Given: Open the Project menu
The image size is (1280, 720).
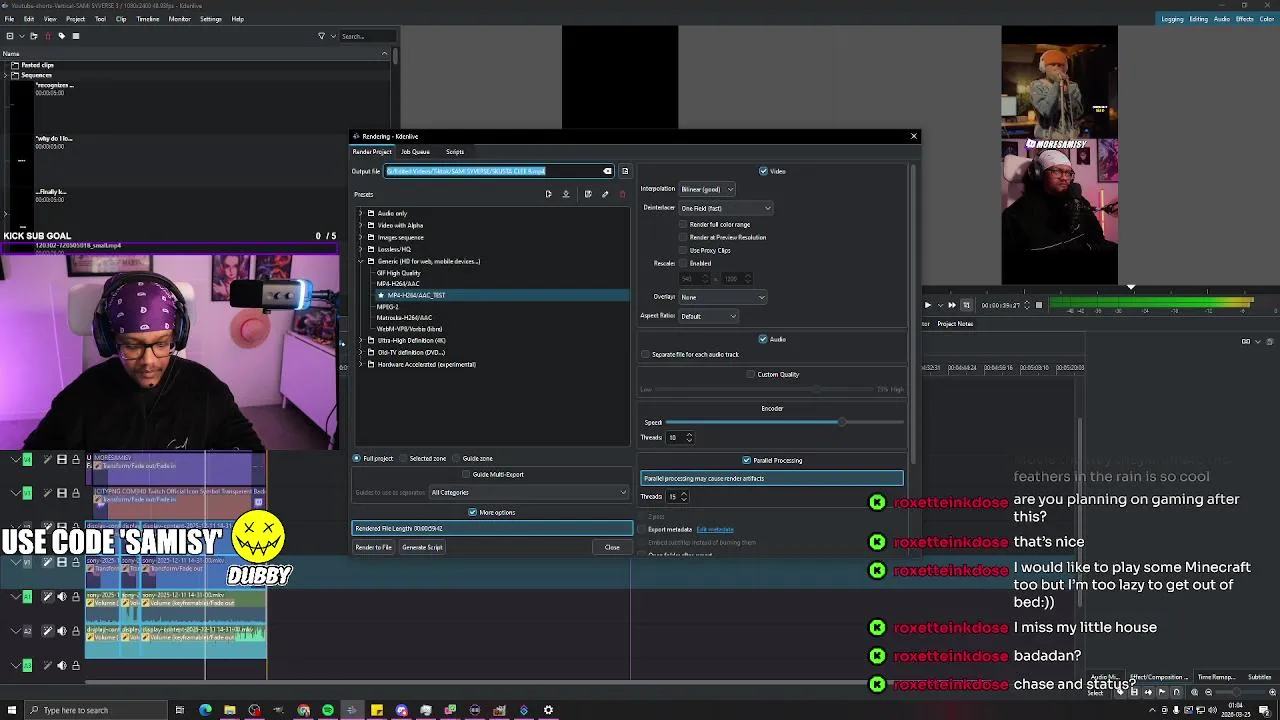Looking at the screenshot, I should 75,19.
